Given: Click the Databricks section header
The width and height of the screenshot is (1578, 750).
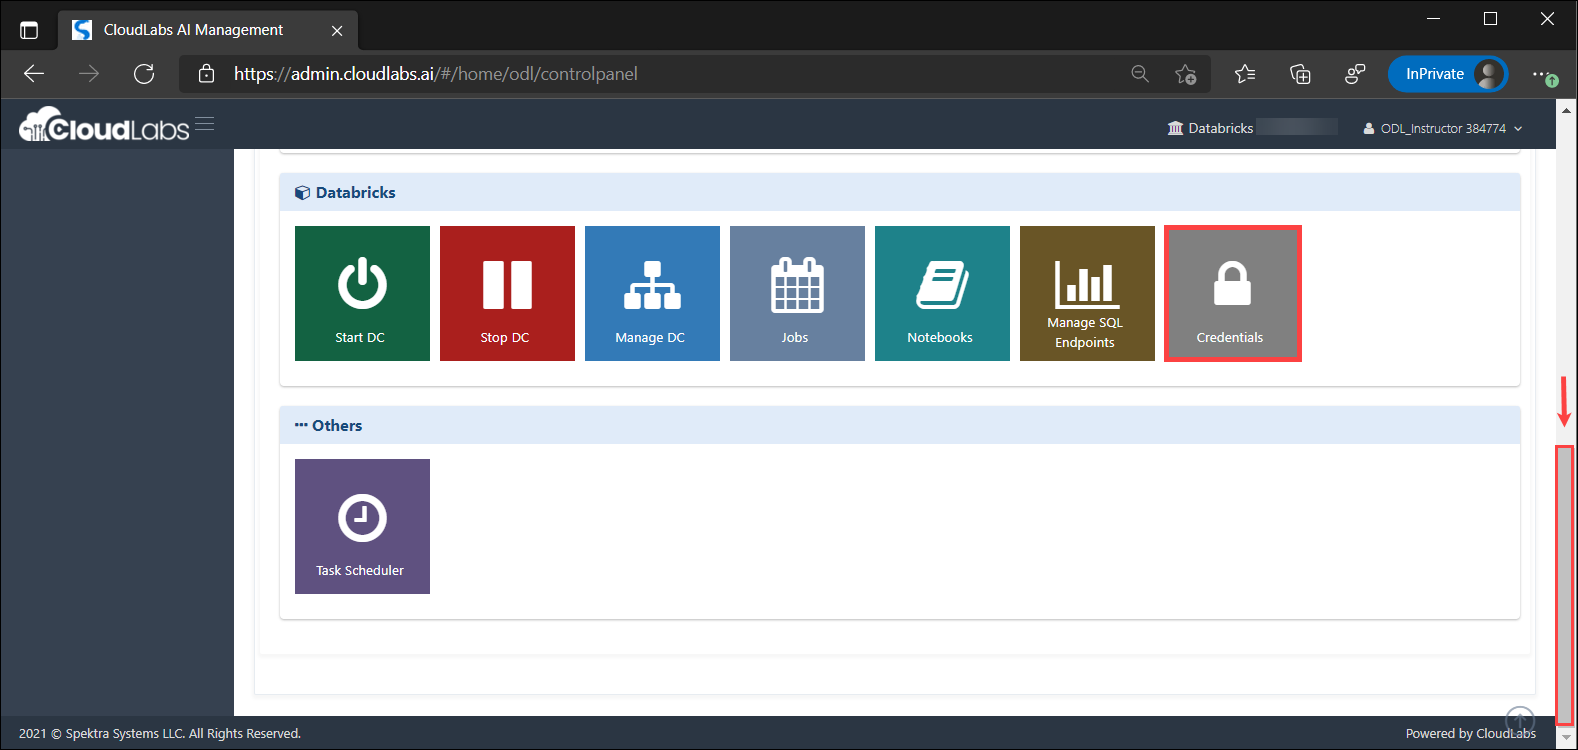Looking at the screenshot, I should click(900, 192).
